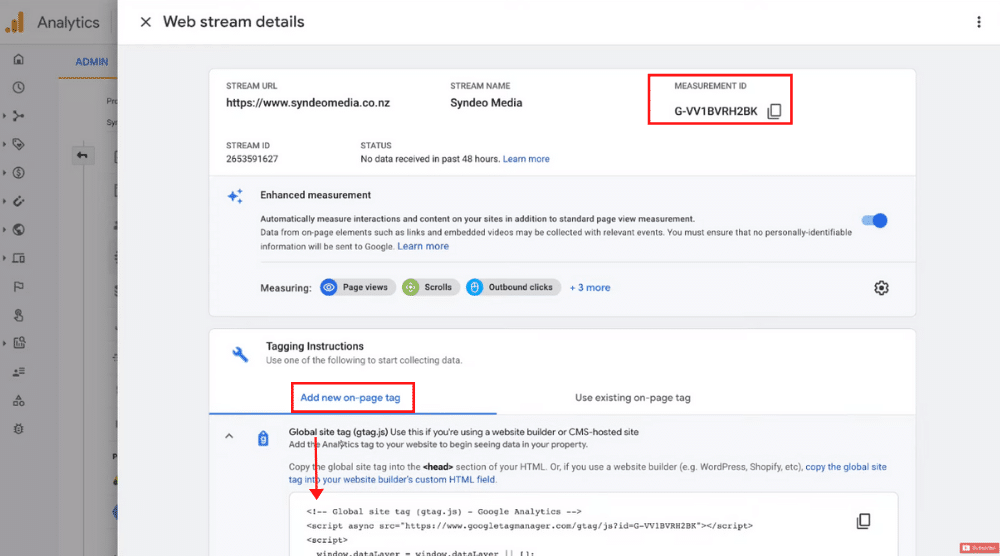Click the Tagging Instructions heading
1000x556 pixels.
(x=314, y=346)
